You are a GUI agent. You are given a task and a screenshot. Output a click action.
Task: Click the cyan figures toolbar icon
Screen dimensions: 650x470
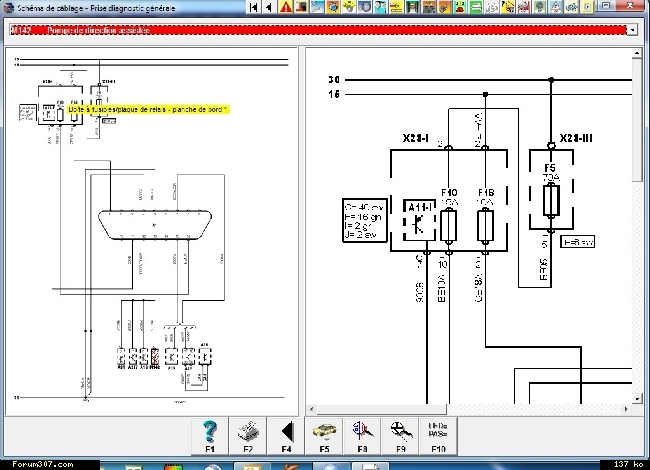[x=381, y=7]
